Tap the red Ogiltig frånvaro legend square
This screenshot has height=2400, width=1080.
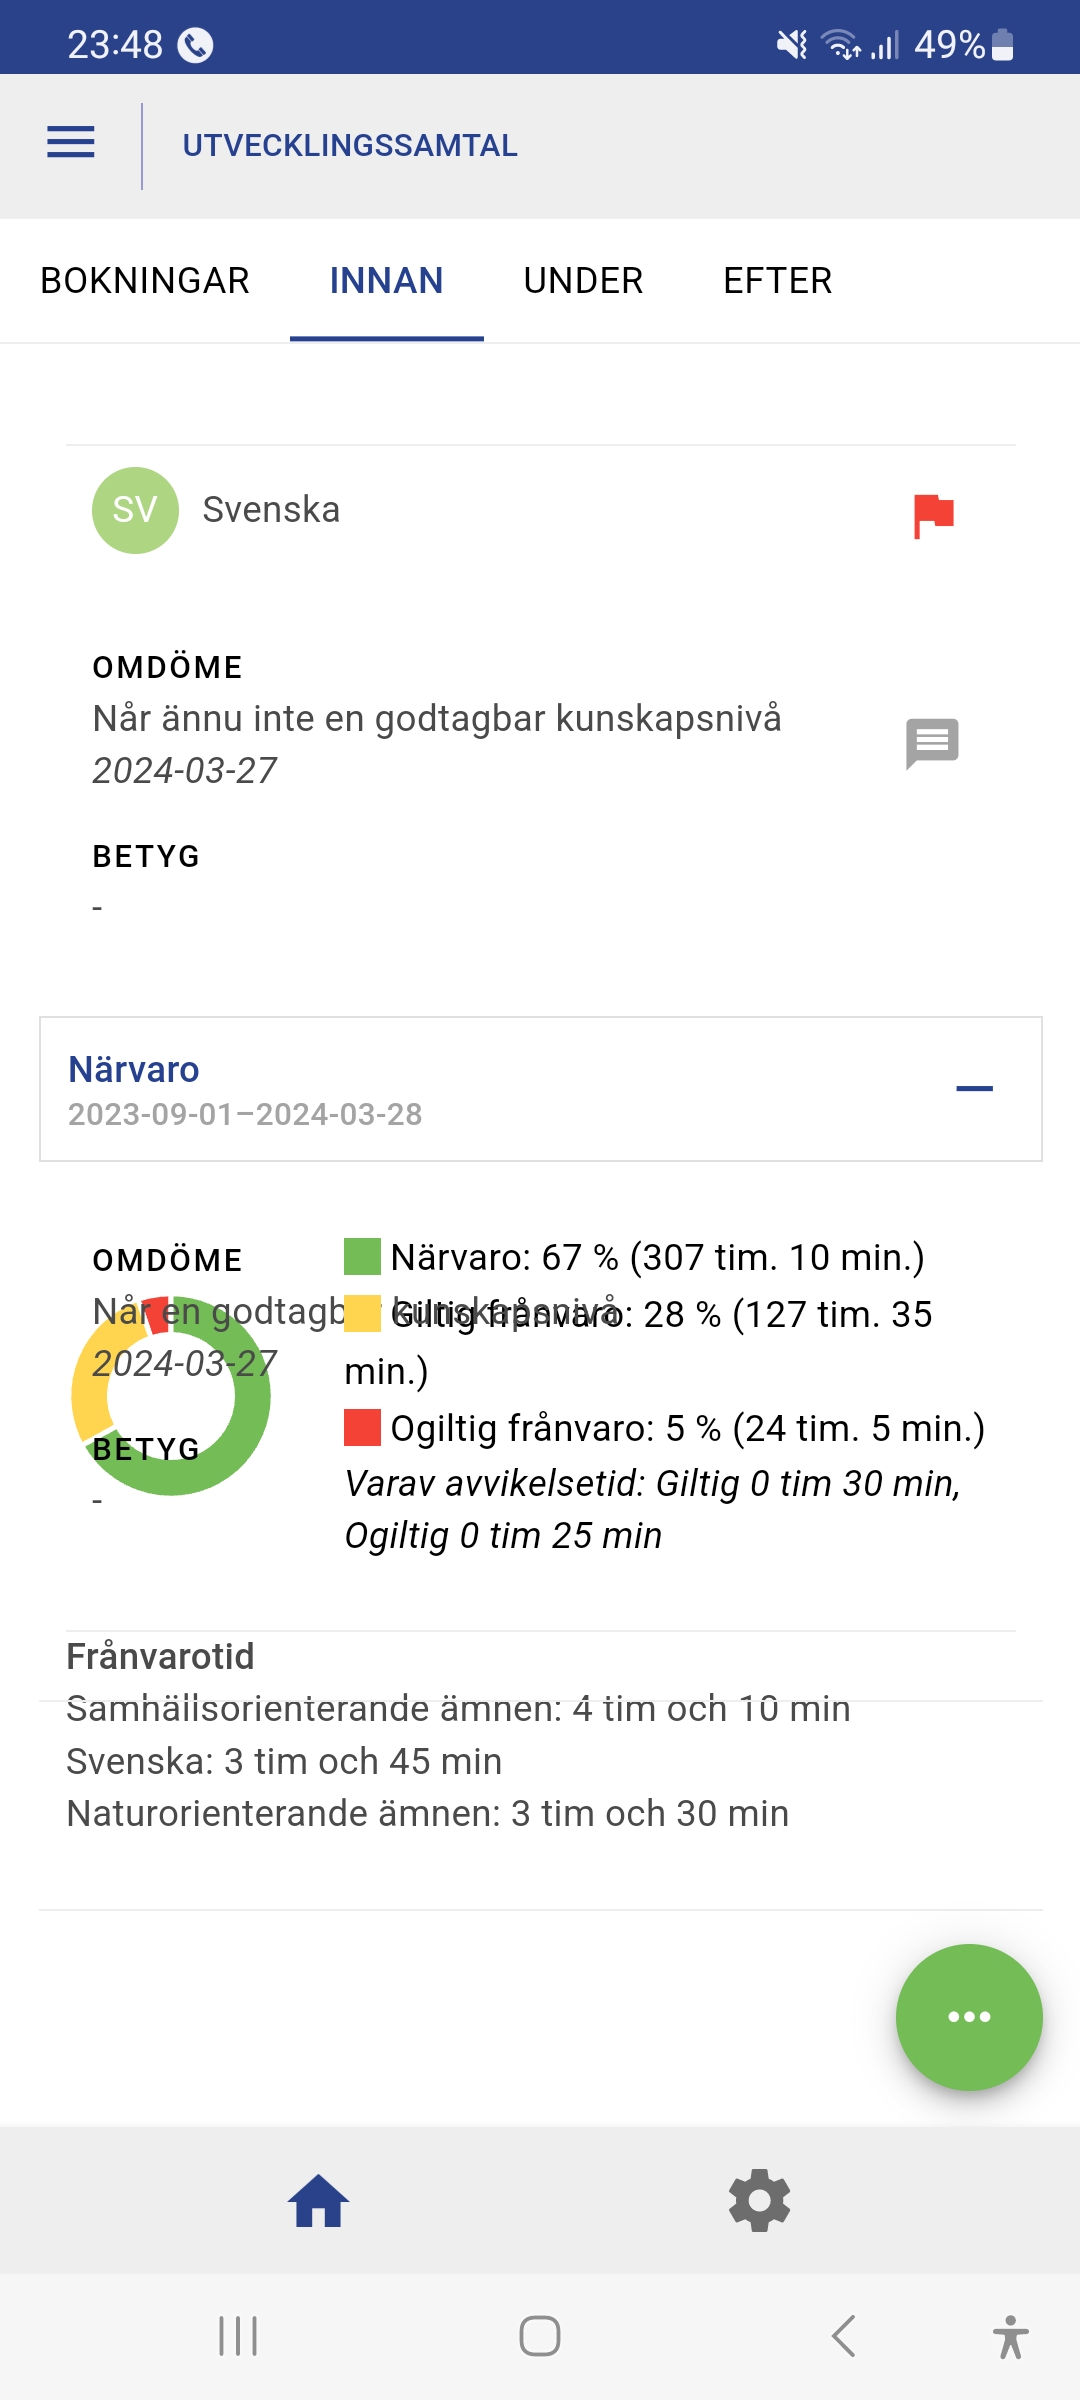coord(362,1428)
